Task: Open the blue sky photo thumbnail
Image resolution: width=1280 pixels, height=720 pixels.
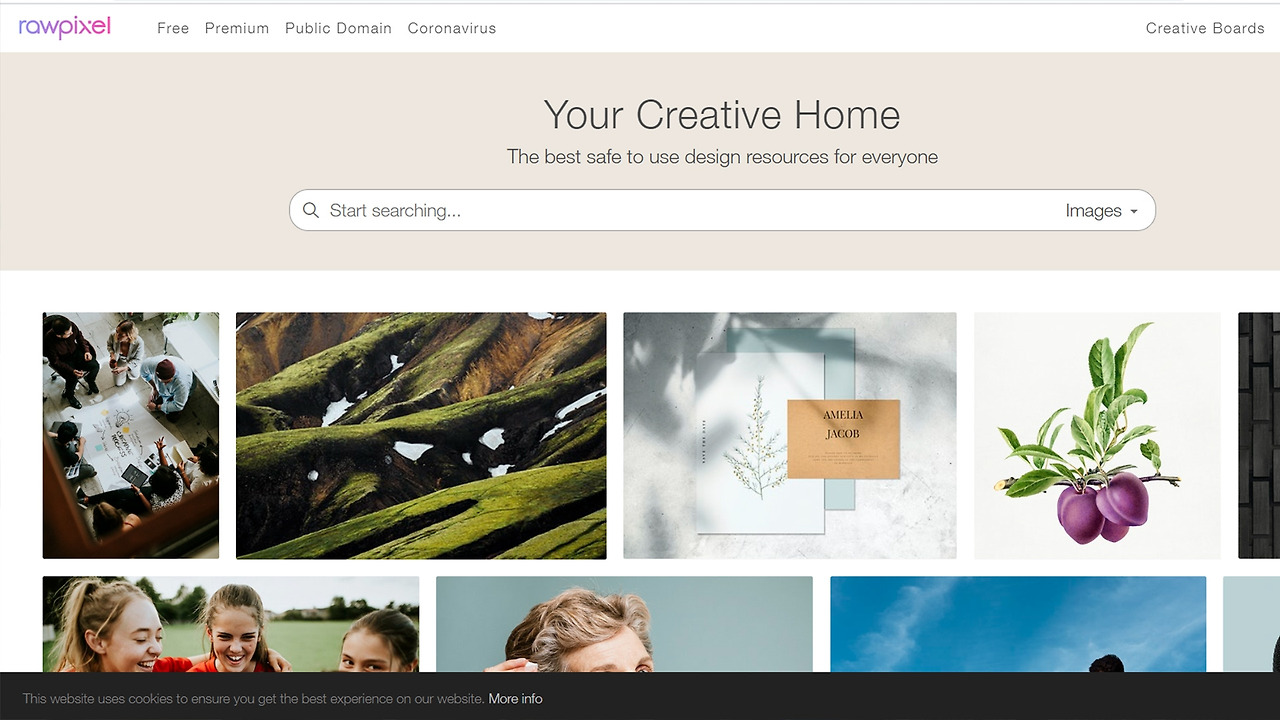Action: (1018, 624)
